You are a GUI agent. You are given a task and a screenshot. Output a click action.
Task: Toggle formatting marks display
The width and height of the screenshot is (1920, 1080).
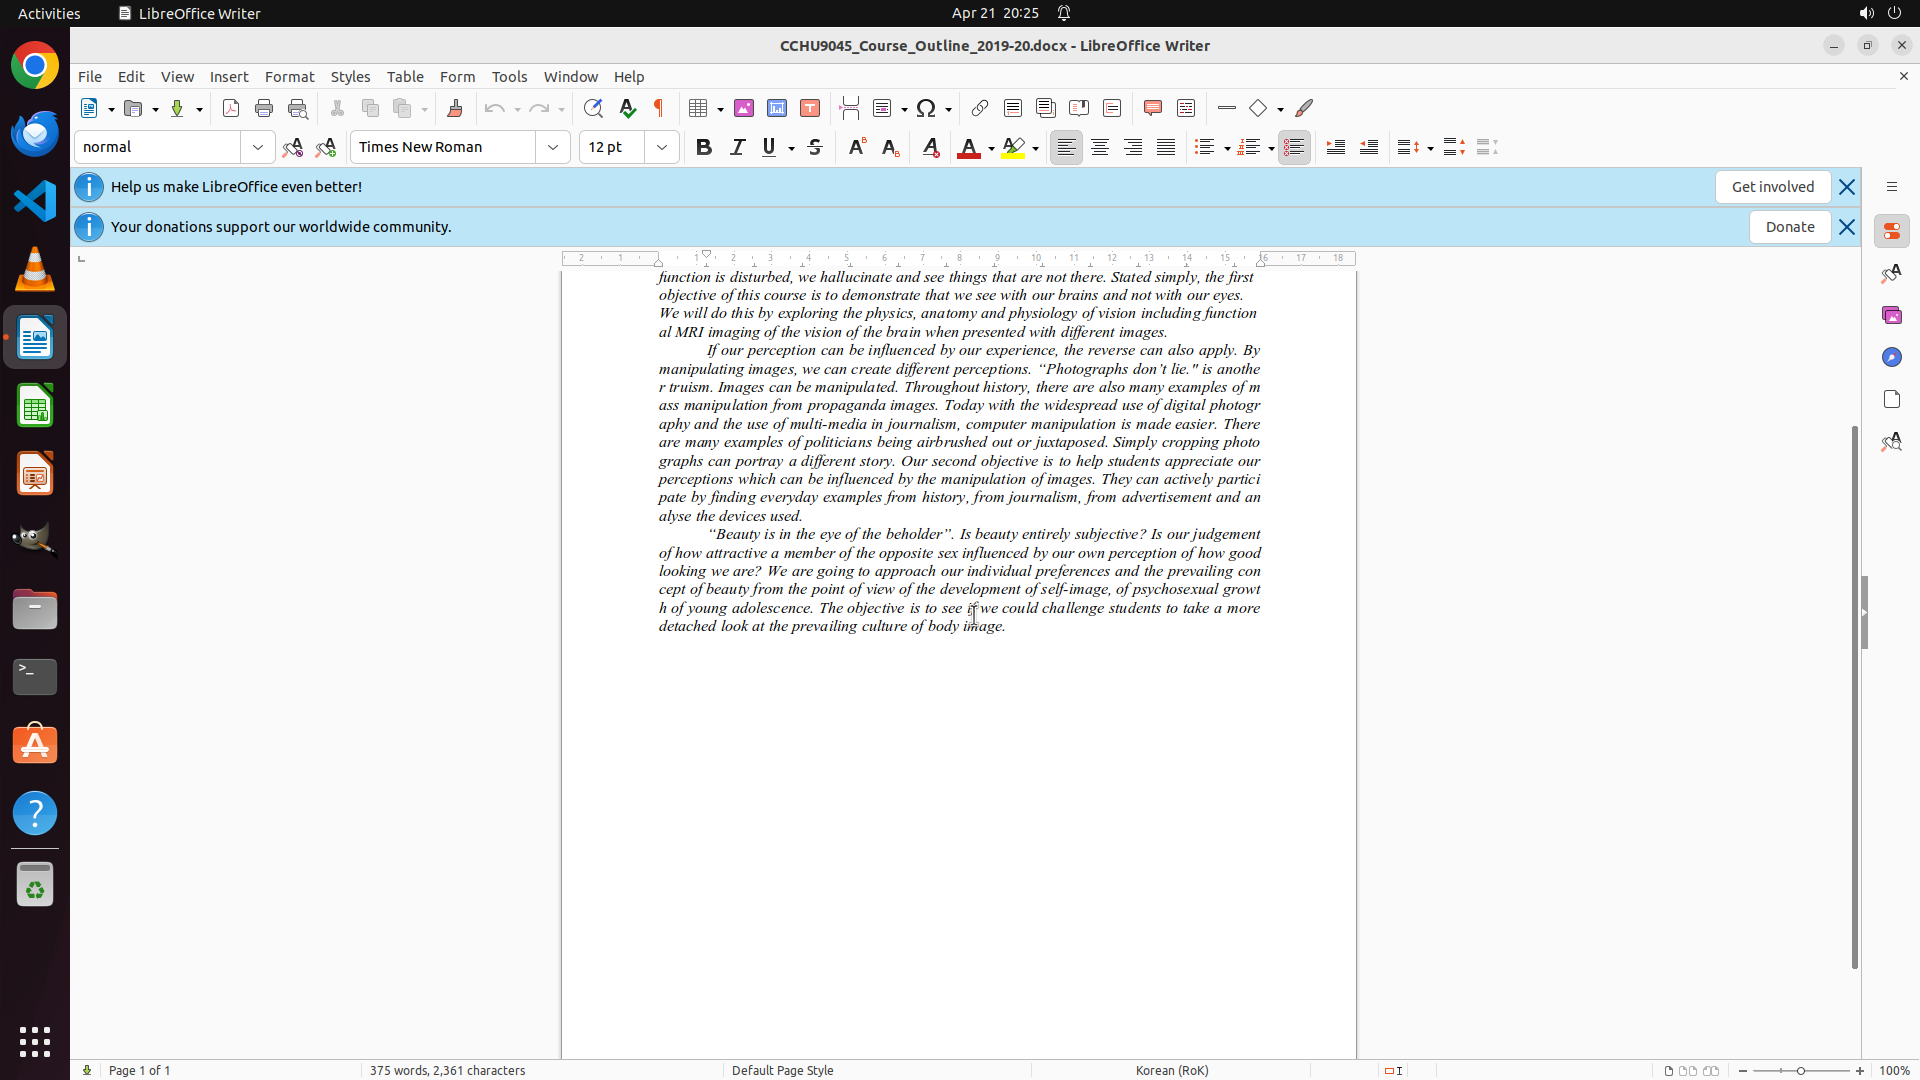pyautogui.click(x=659, y=108)
